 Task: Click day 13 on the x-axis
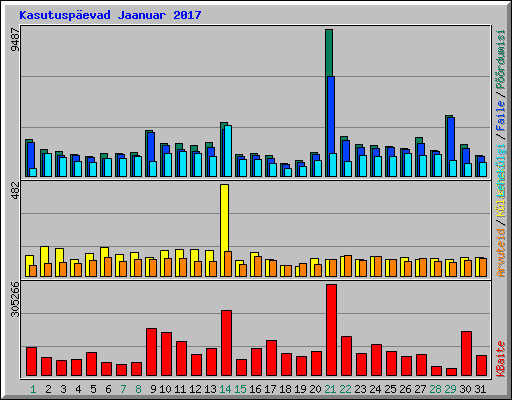pos(210,389)
